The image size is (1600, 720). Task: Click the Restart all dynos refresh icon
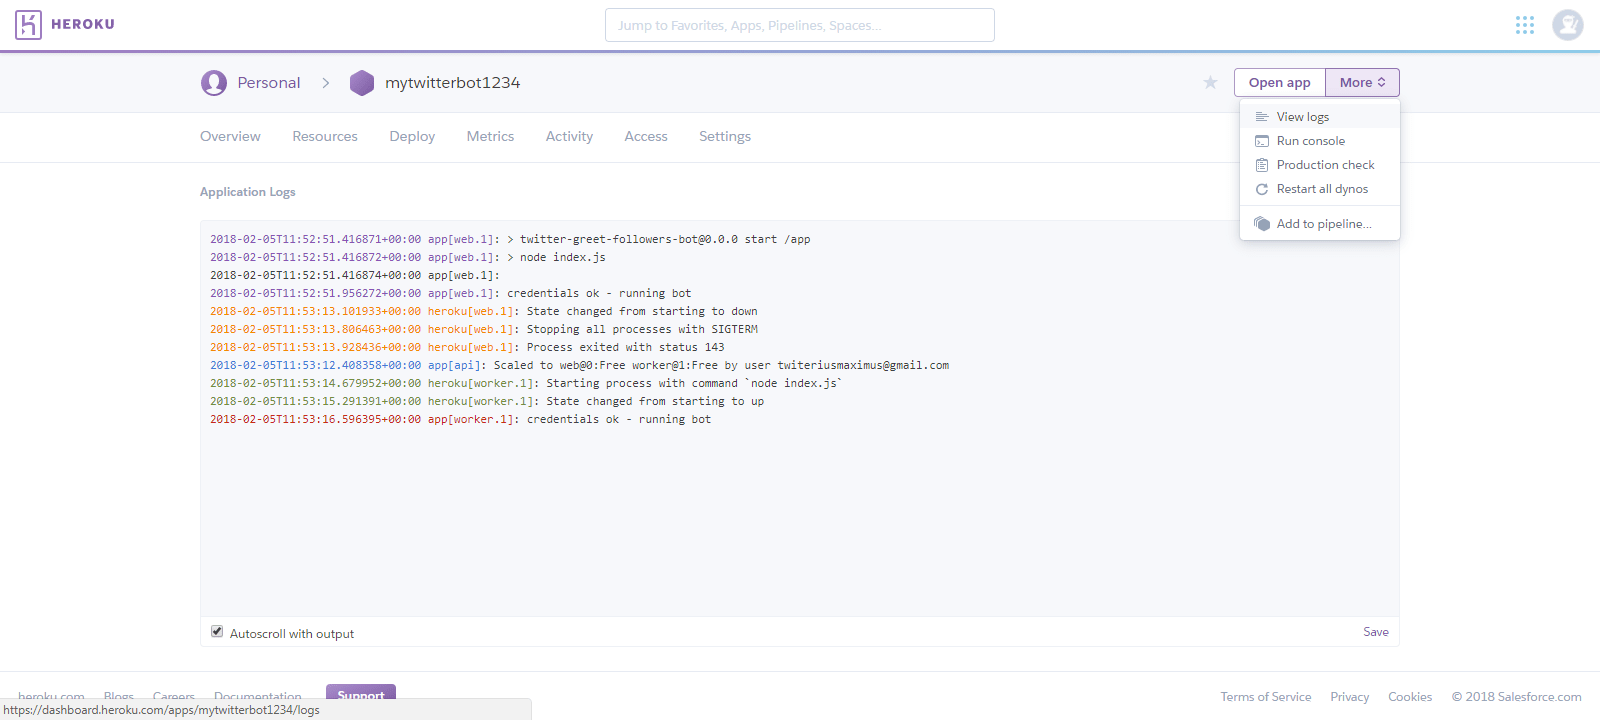pyautogui.click(x=1262, y=189)
